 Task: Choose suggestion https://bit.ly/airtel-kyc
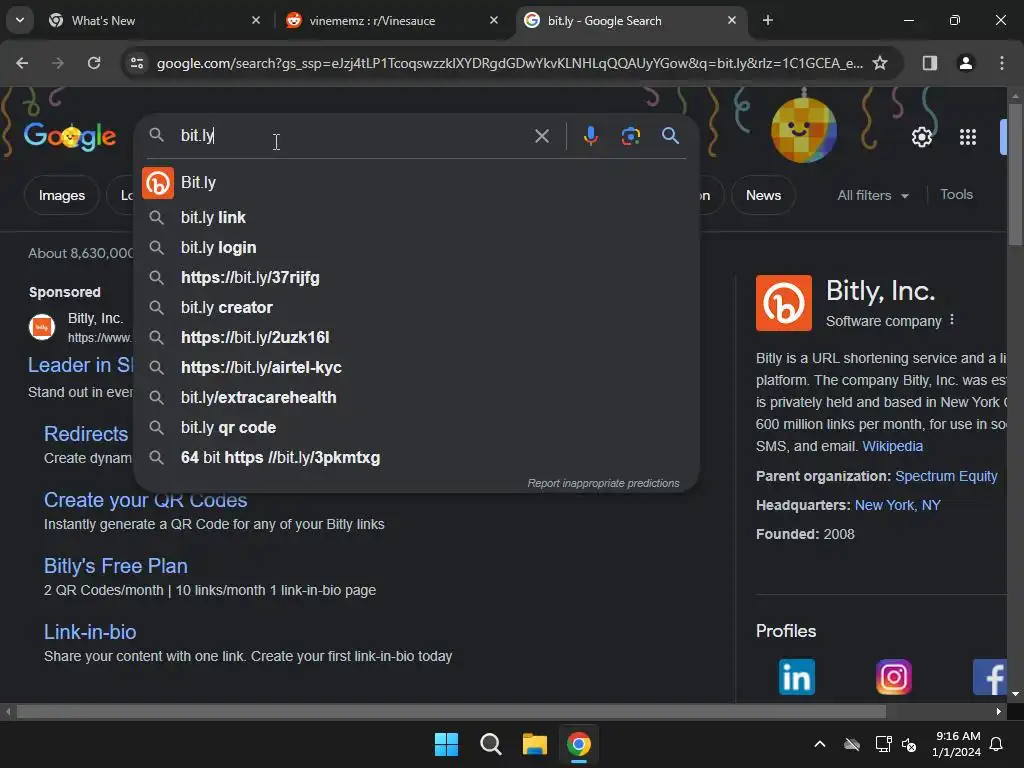coord(416,368)
